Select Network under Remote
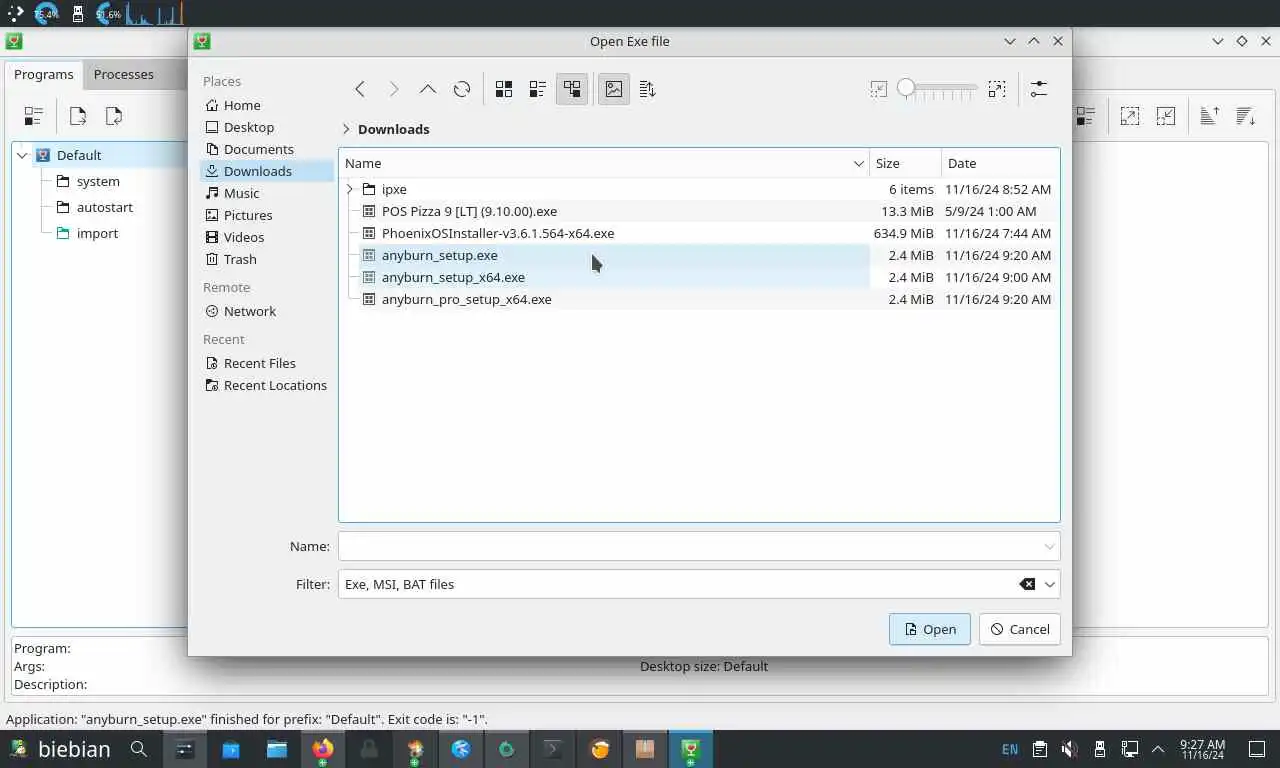This screenshot has height=768, width=1280. 267,311
